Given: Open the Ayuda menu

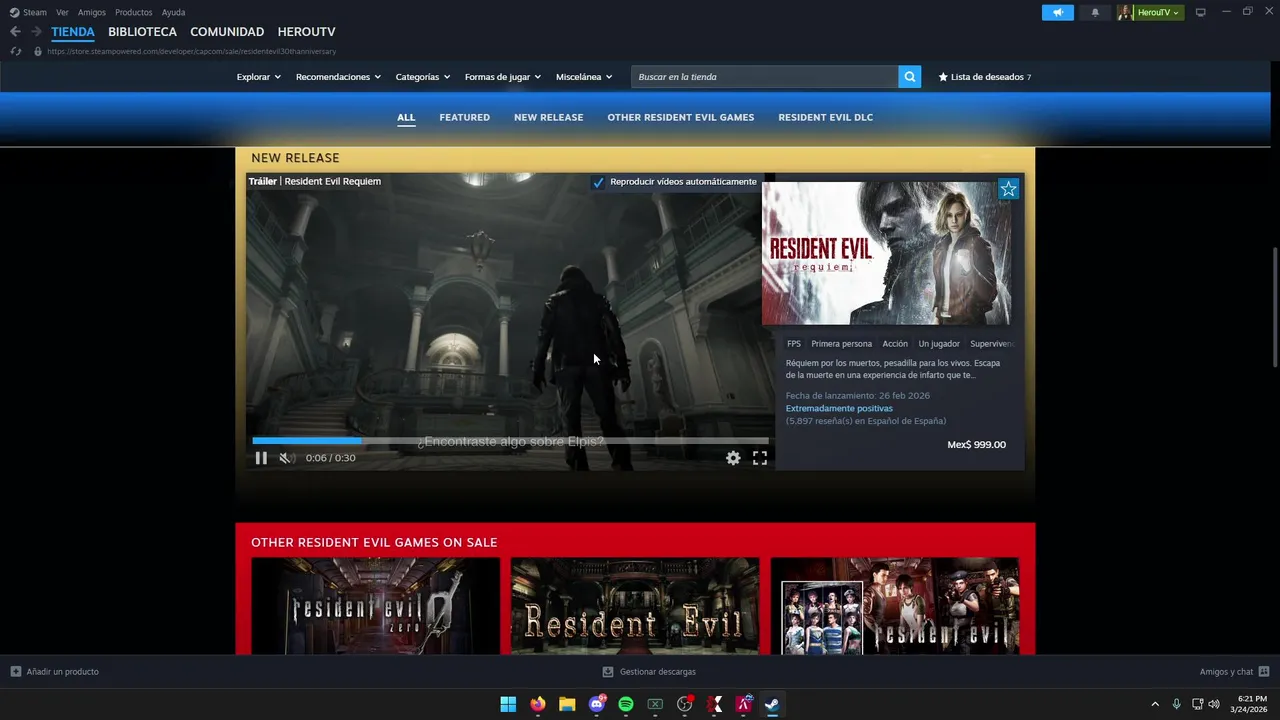Looking at the screenshot, I should (x=173, y=12).
